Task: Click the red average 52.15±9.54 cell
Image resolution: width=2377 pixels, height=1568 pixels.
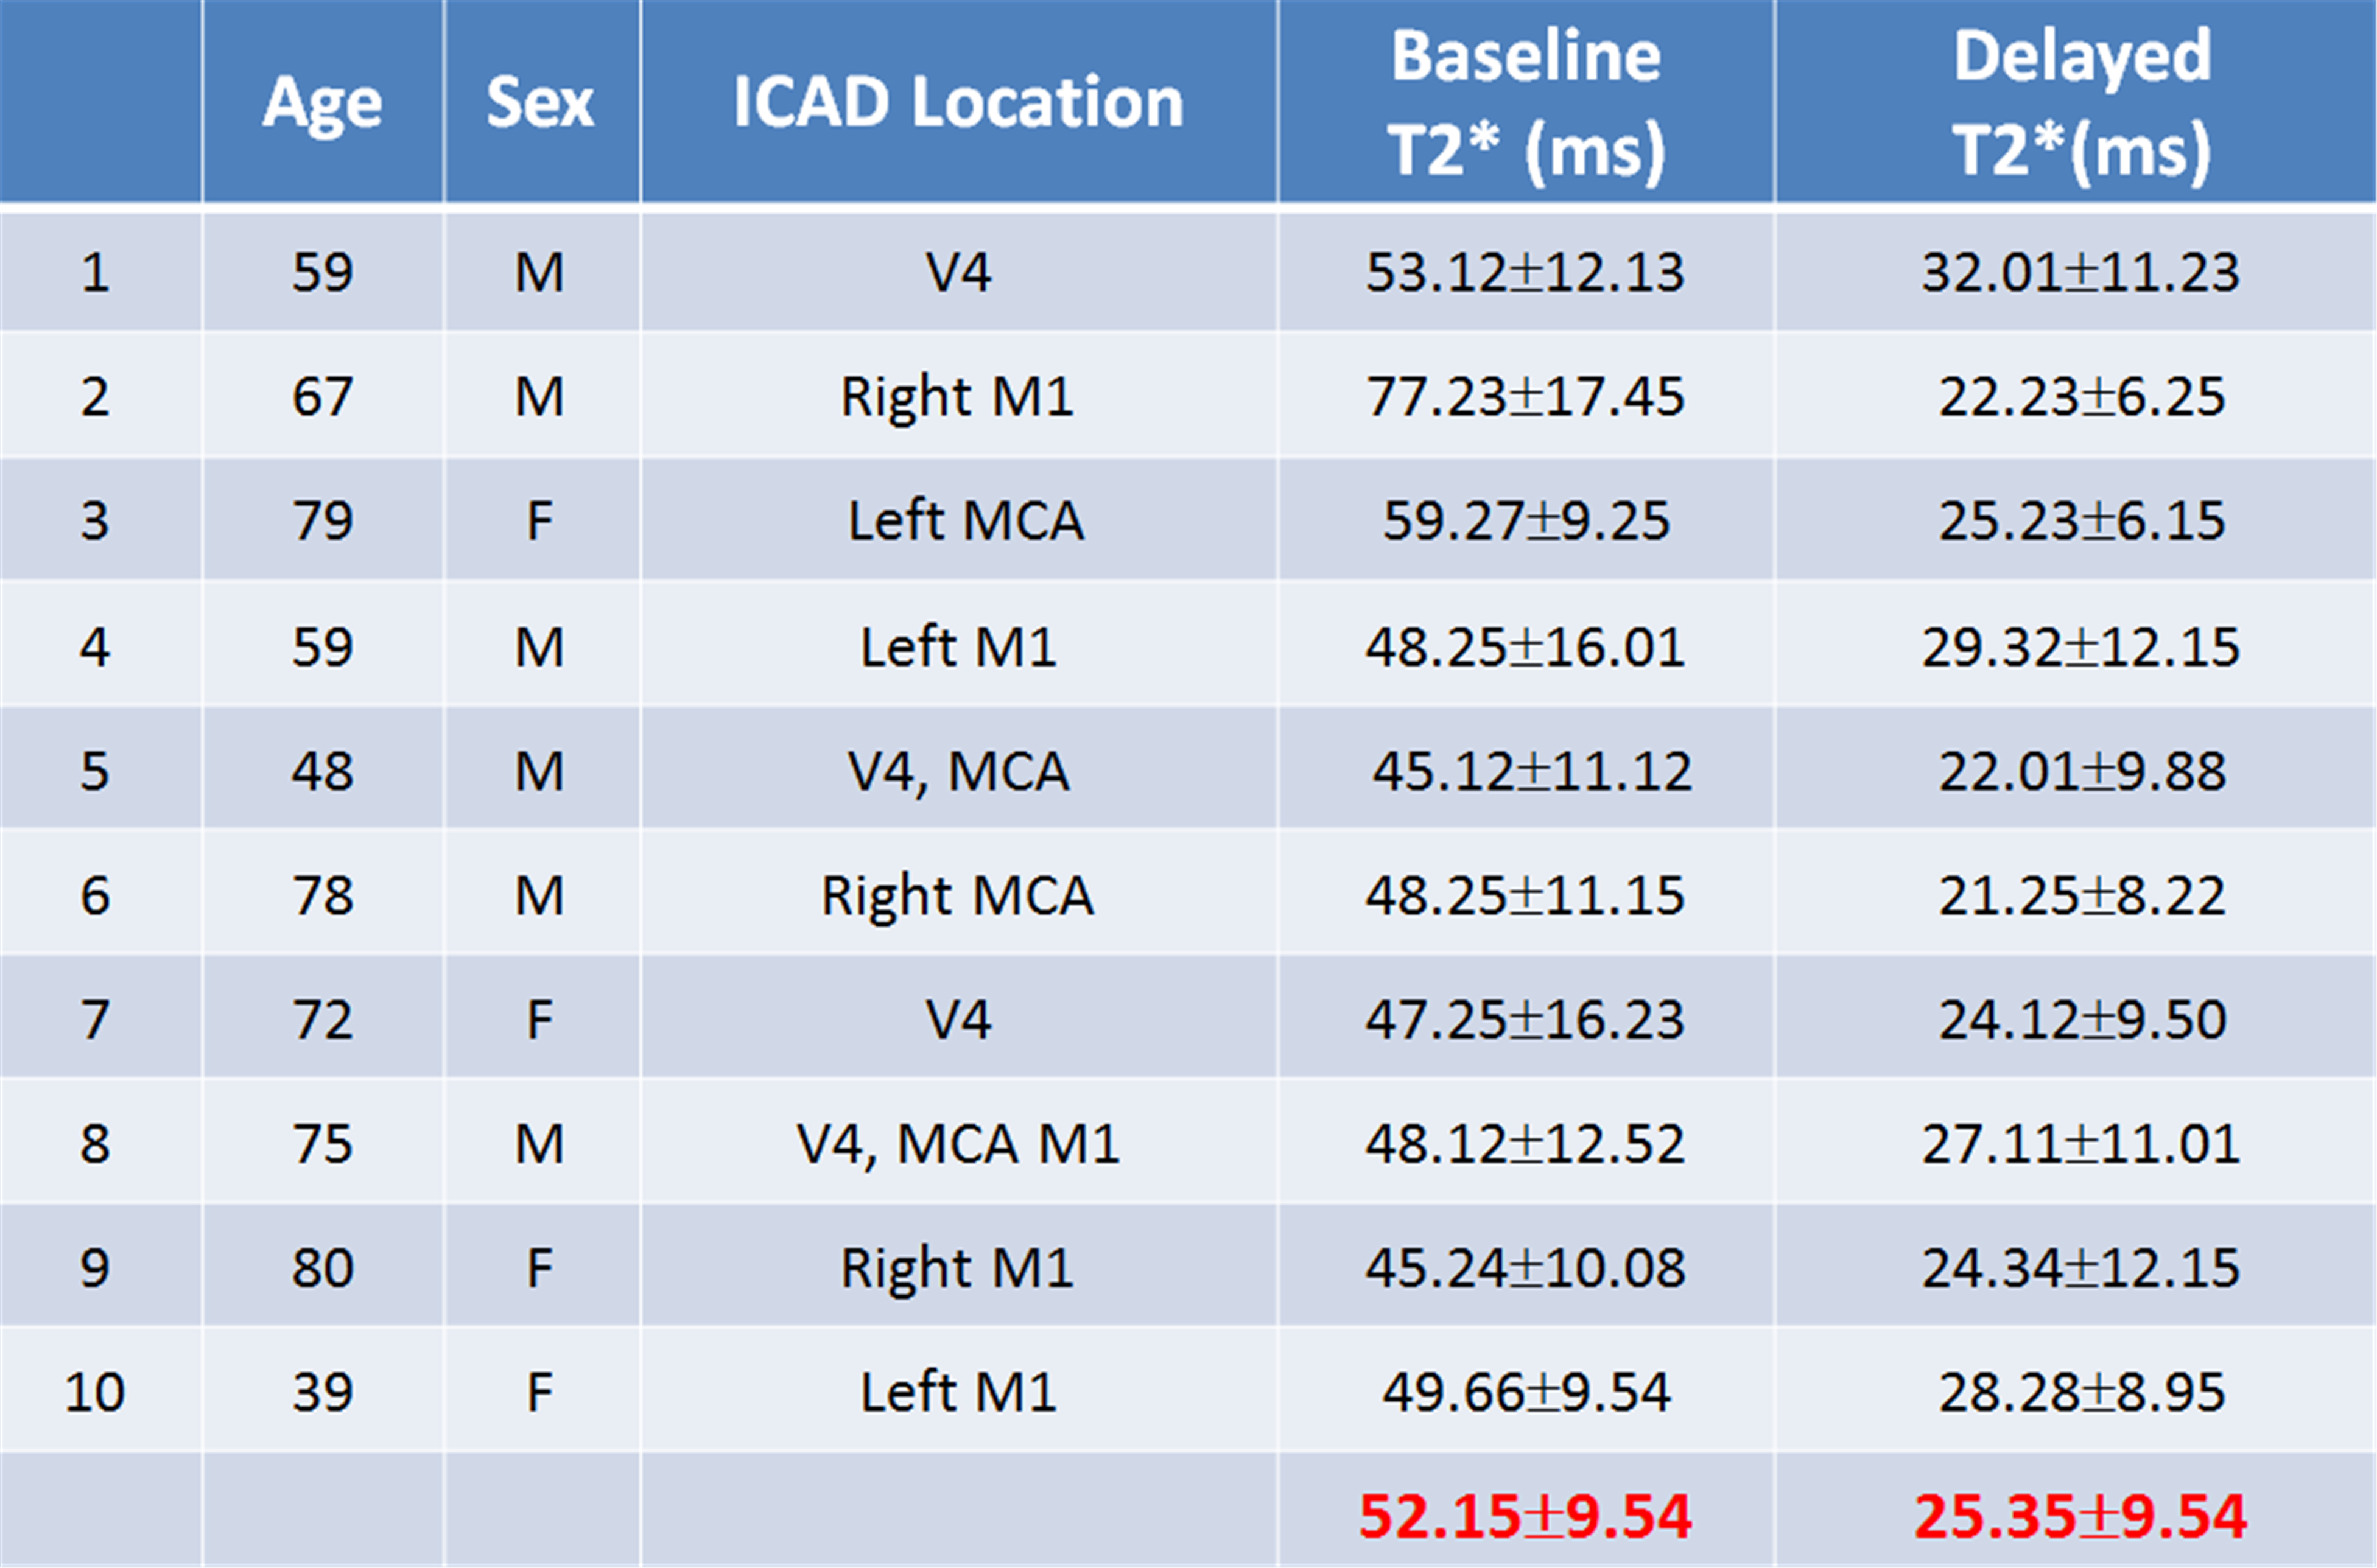Action: coord(1525,1516)
